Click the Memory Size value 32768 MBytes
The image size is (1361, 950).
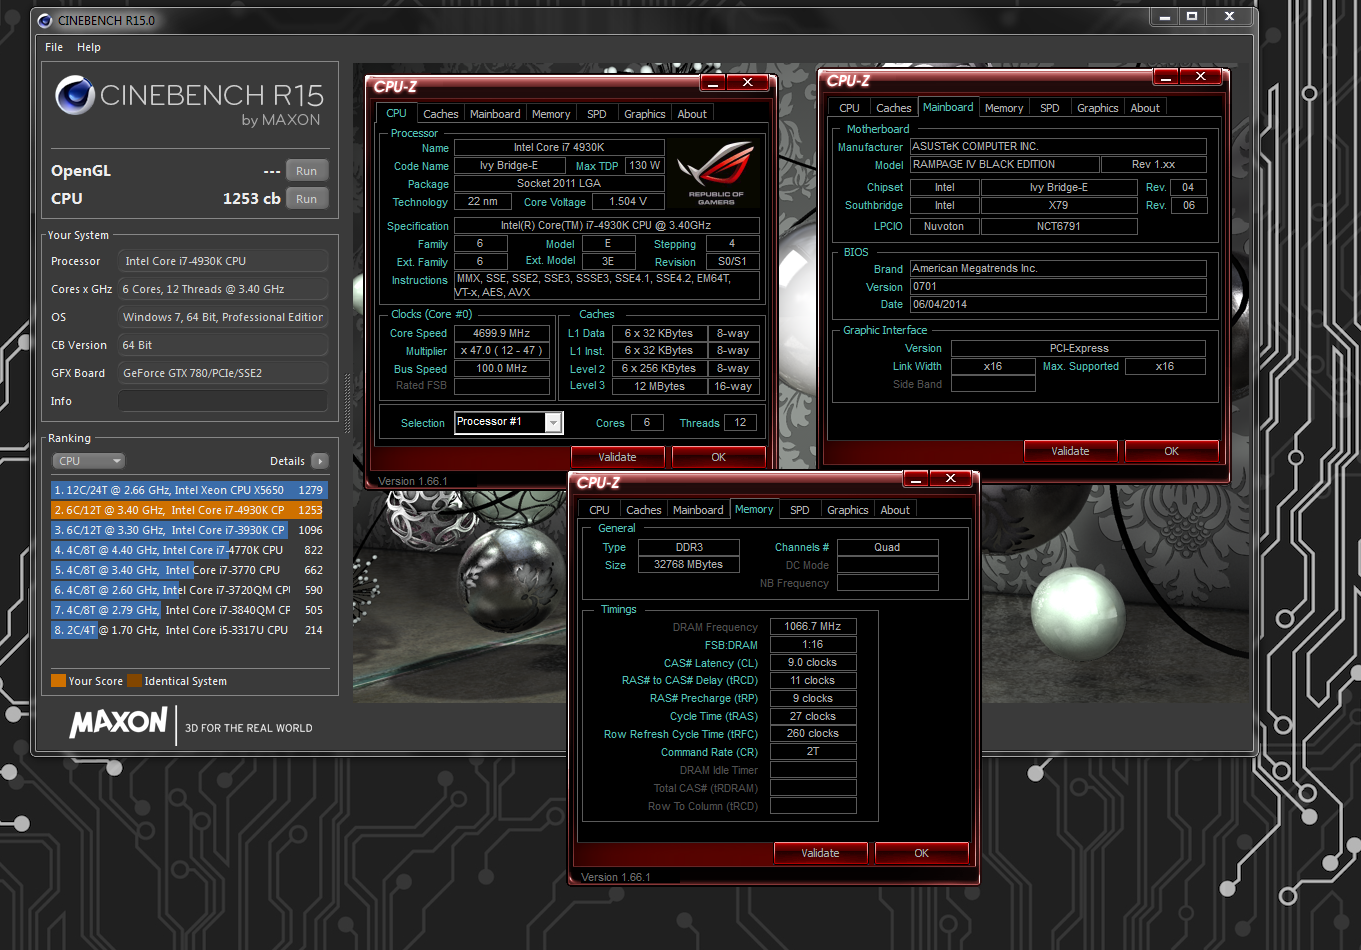pyautogui.click(x=688, y=564)
